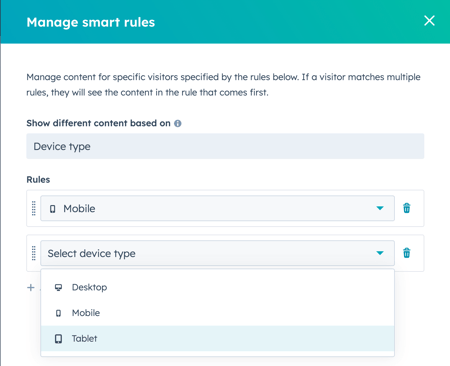Click the Rules heading
This screenshot has height=366, width=450.
38,180
